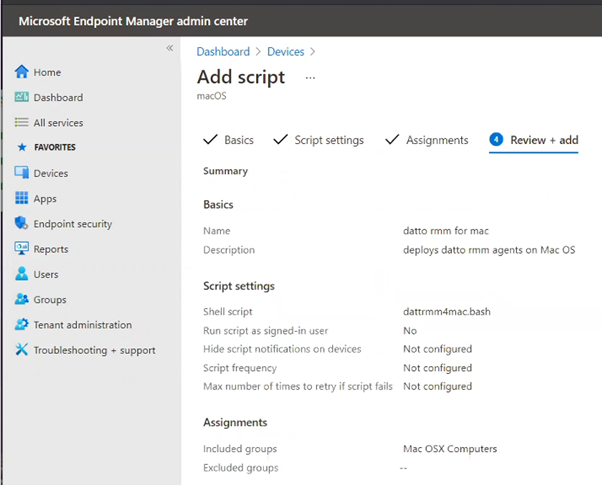
Task: Click the name value 'datto rmm for mac'
Action: click(446, 231)
